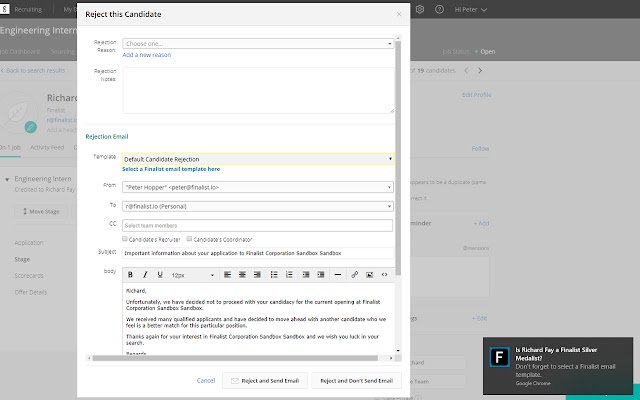Align body text right
This screenshot has height=400, width=640.
(x=257, y=275)
